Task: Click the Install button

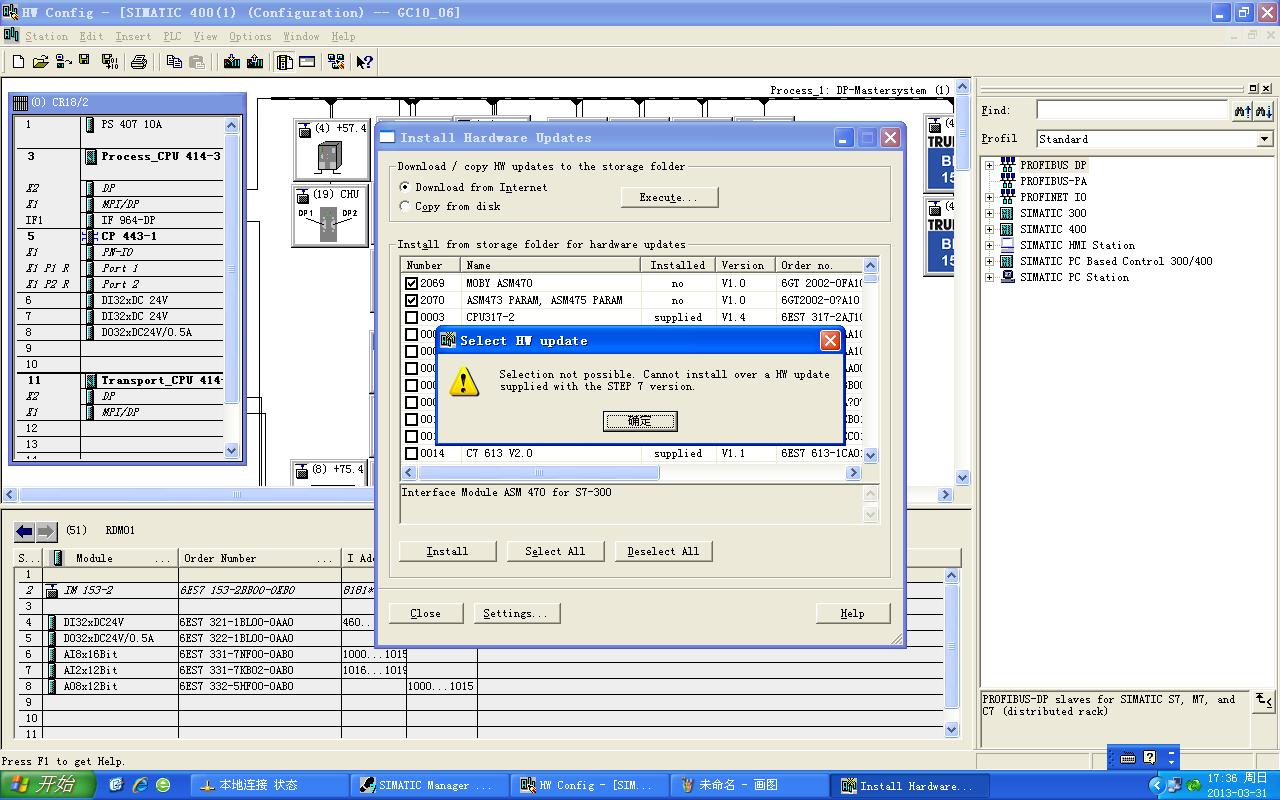Action: point(447,551)
